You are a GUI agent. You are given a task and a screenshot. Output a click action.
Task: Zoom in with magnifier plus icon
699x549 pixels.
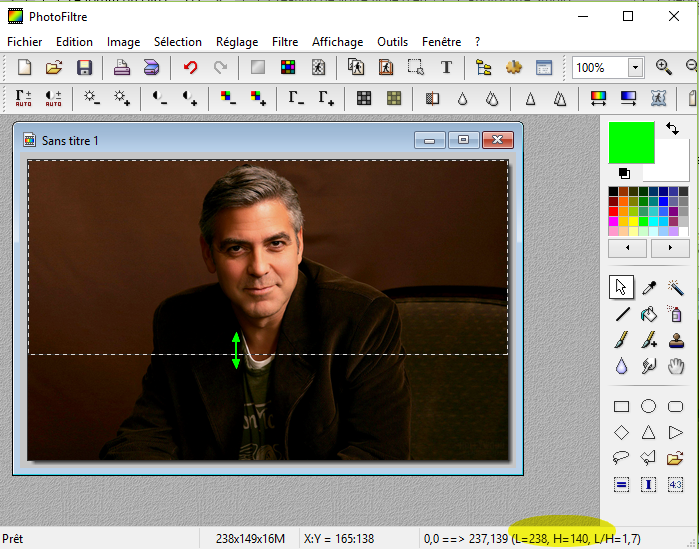pos(664,67)
